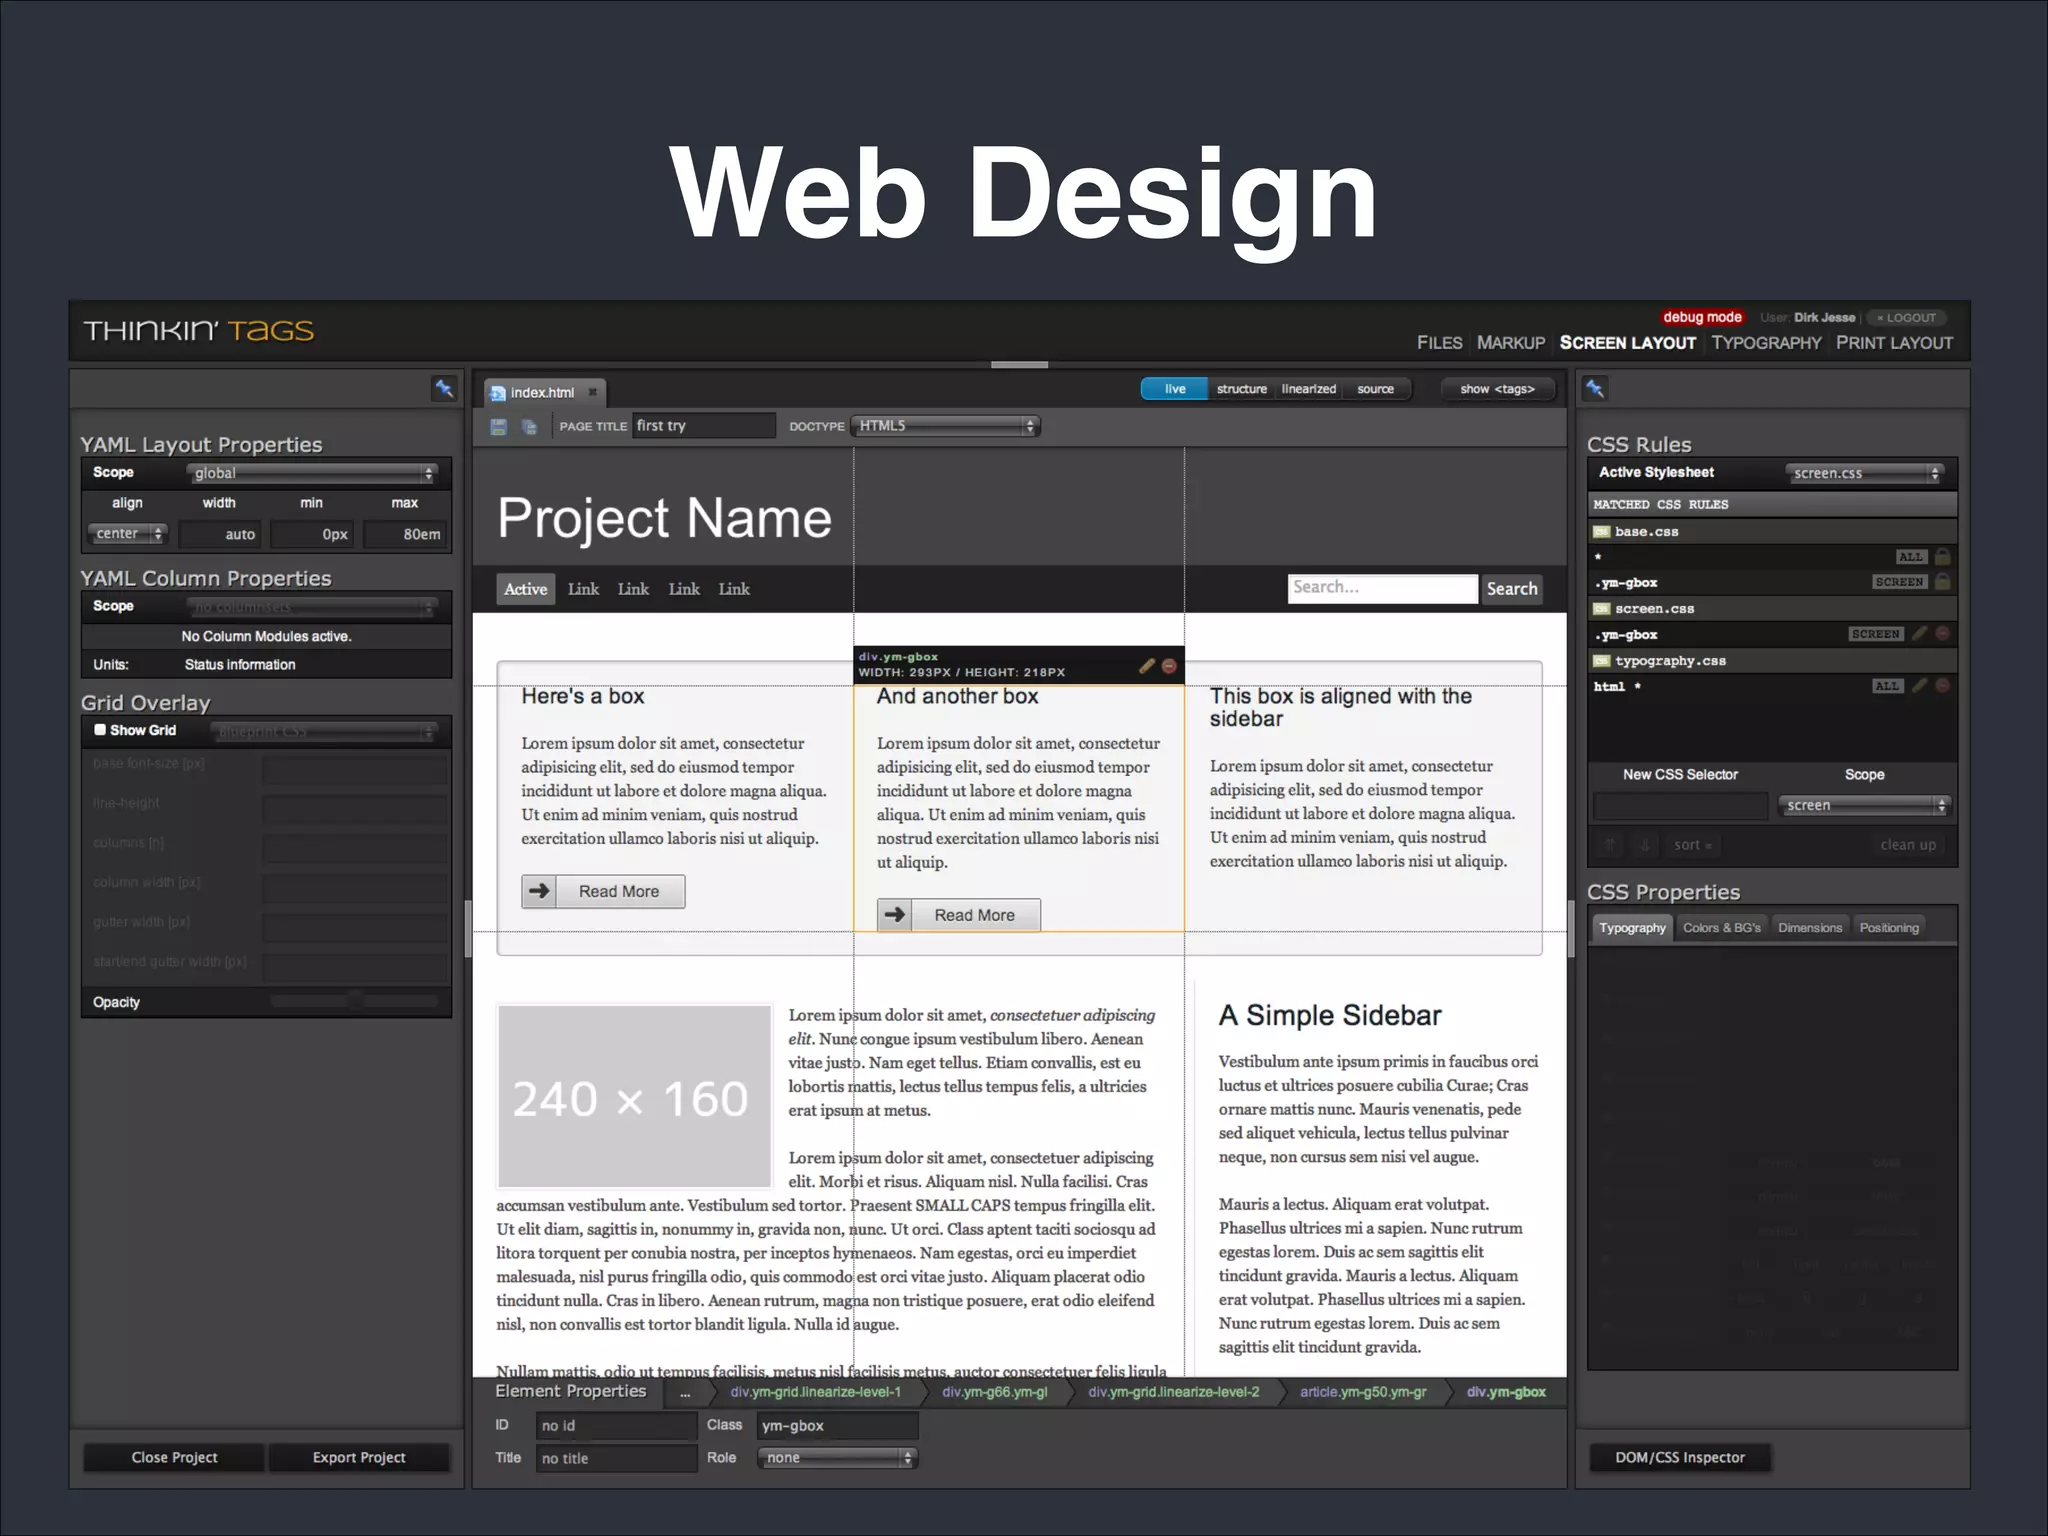Screen dimensions: 2048x1536
Task: Open the align center dropdown
Action: pyautogui.click(x=127, y=534)
